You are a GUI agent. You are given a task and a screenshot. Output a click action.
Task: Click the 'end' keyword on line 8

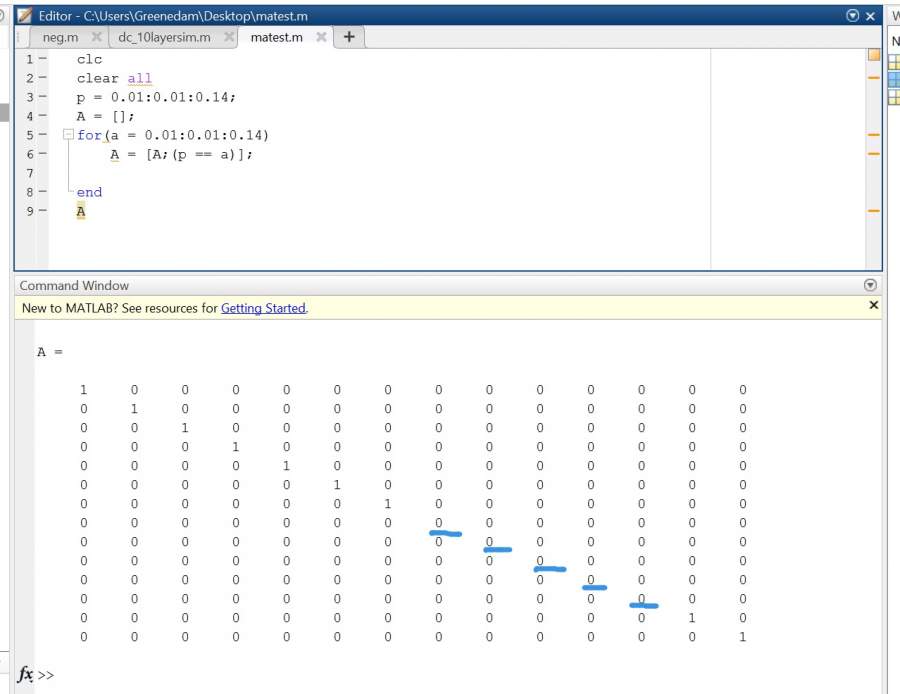pos(89,192)
